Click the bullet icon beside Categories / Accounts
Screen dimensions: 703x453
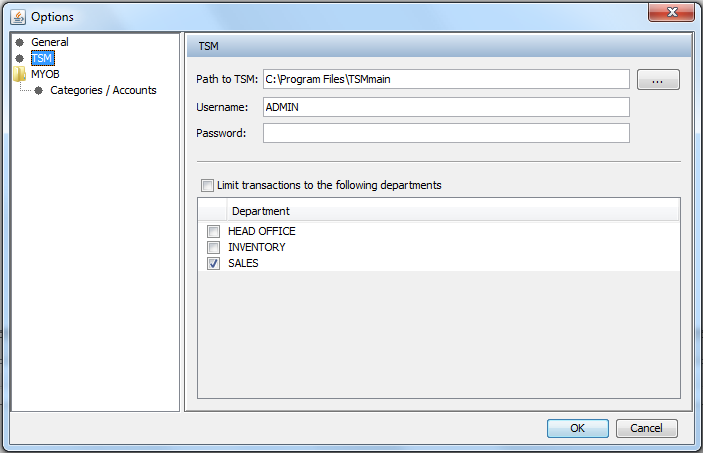[38, 91]
